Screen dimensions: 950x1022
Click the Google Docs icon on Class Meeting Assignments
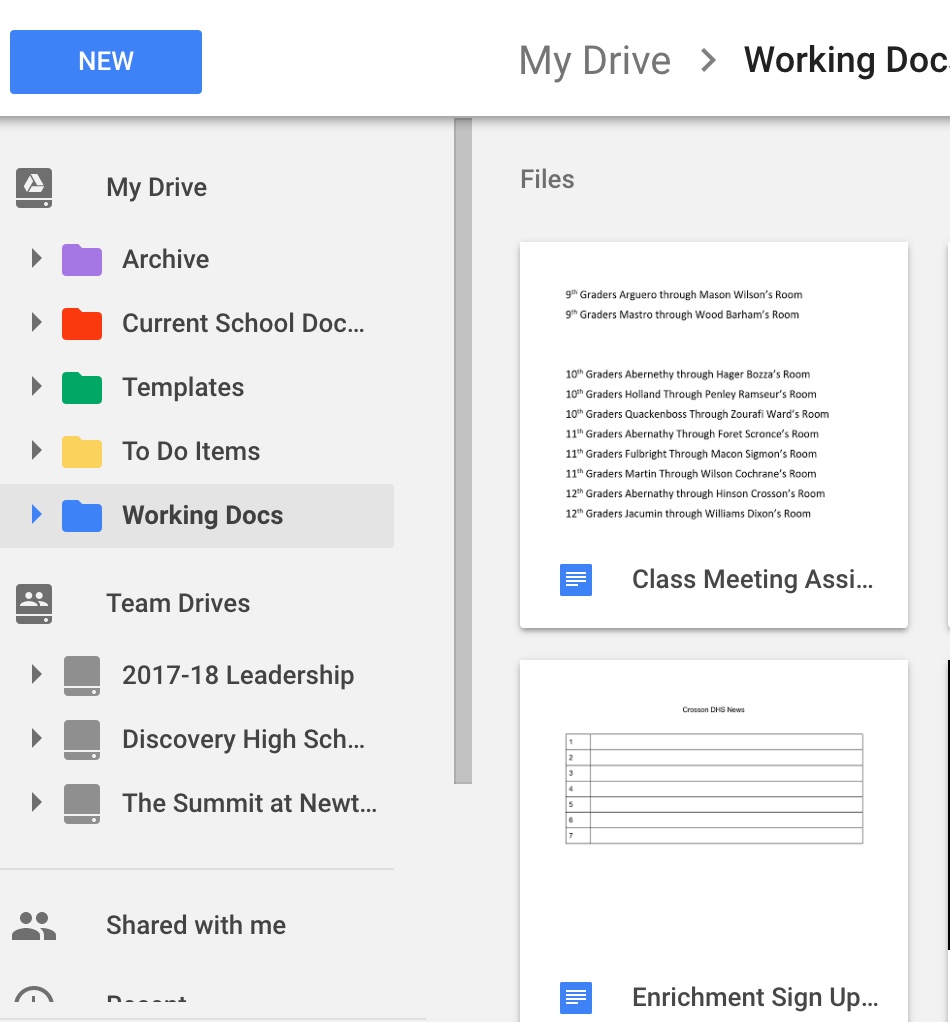click(575, 579)
